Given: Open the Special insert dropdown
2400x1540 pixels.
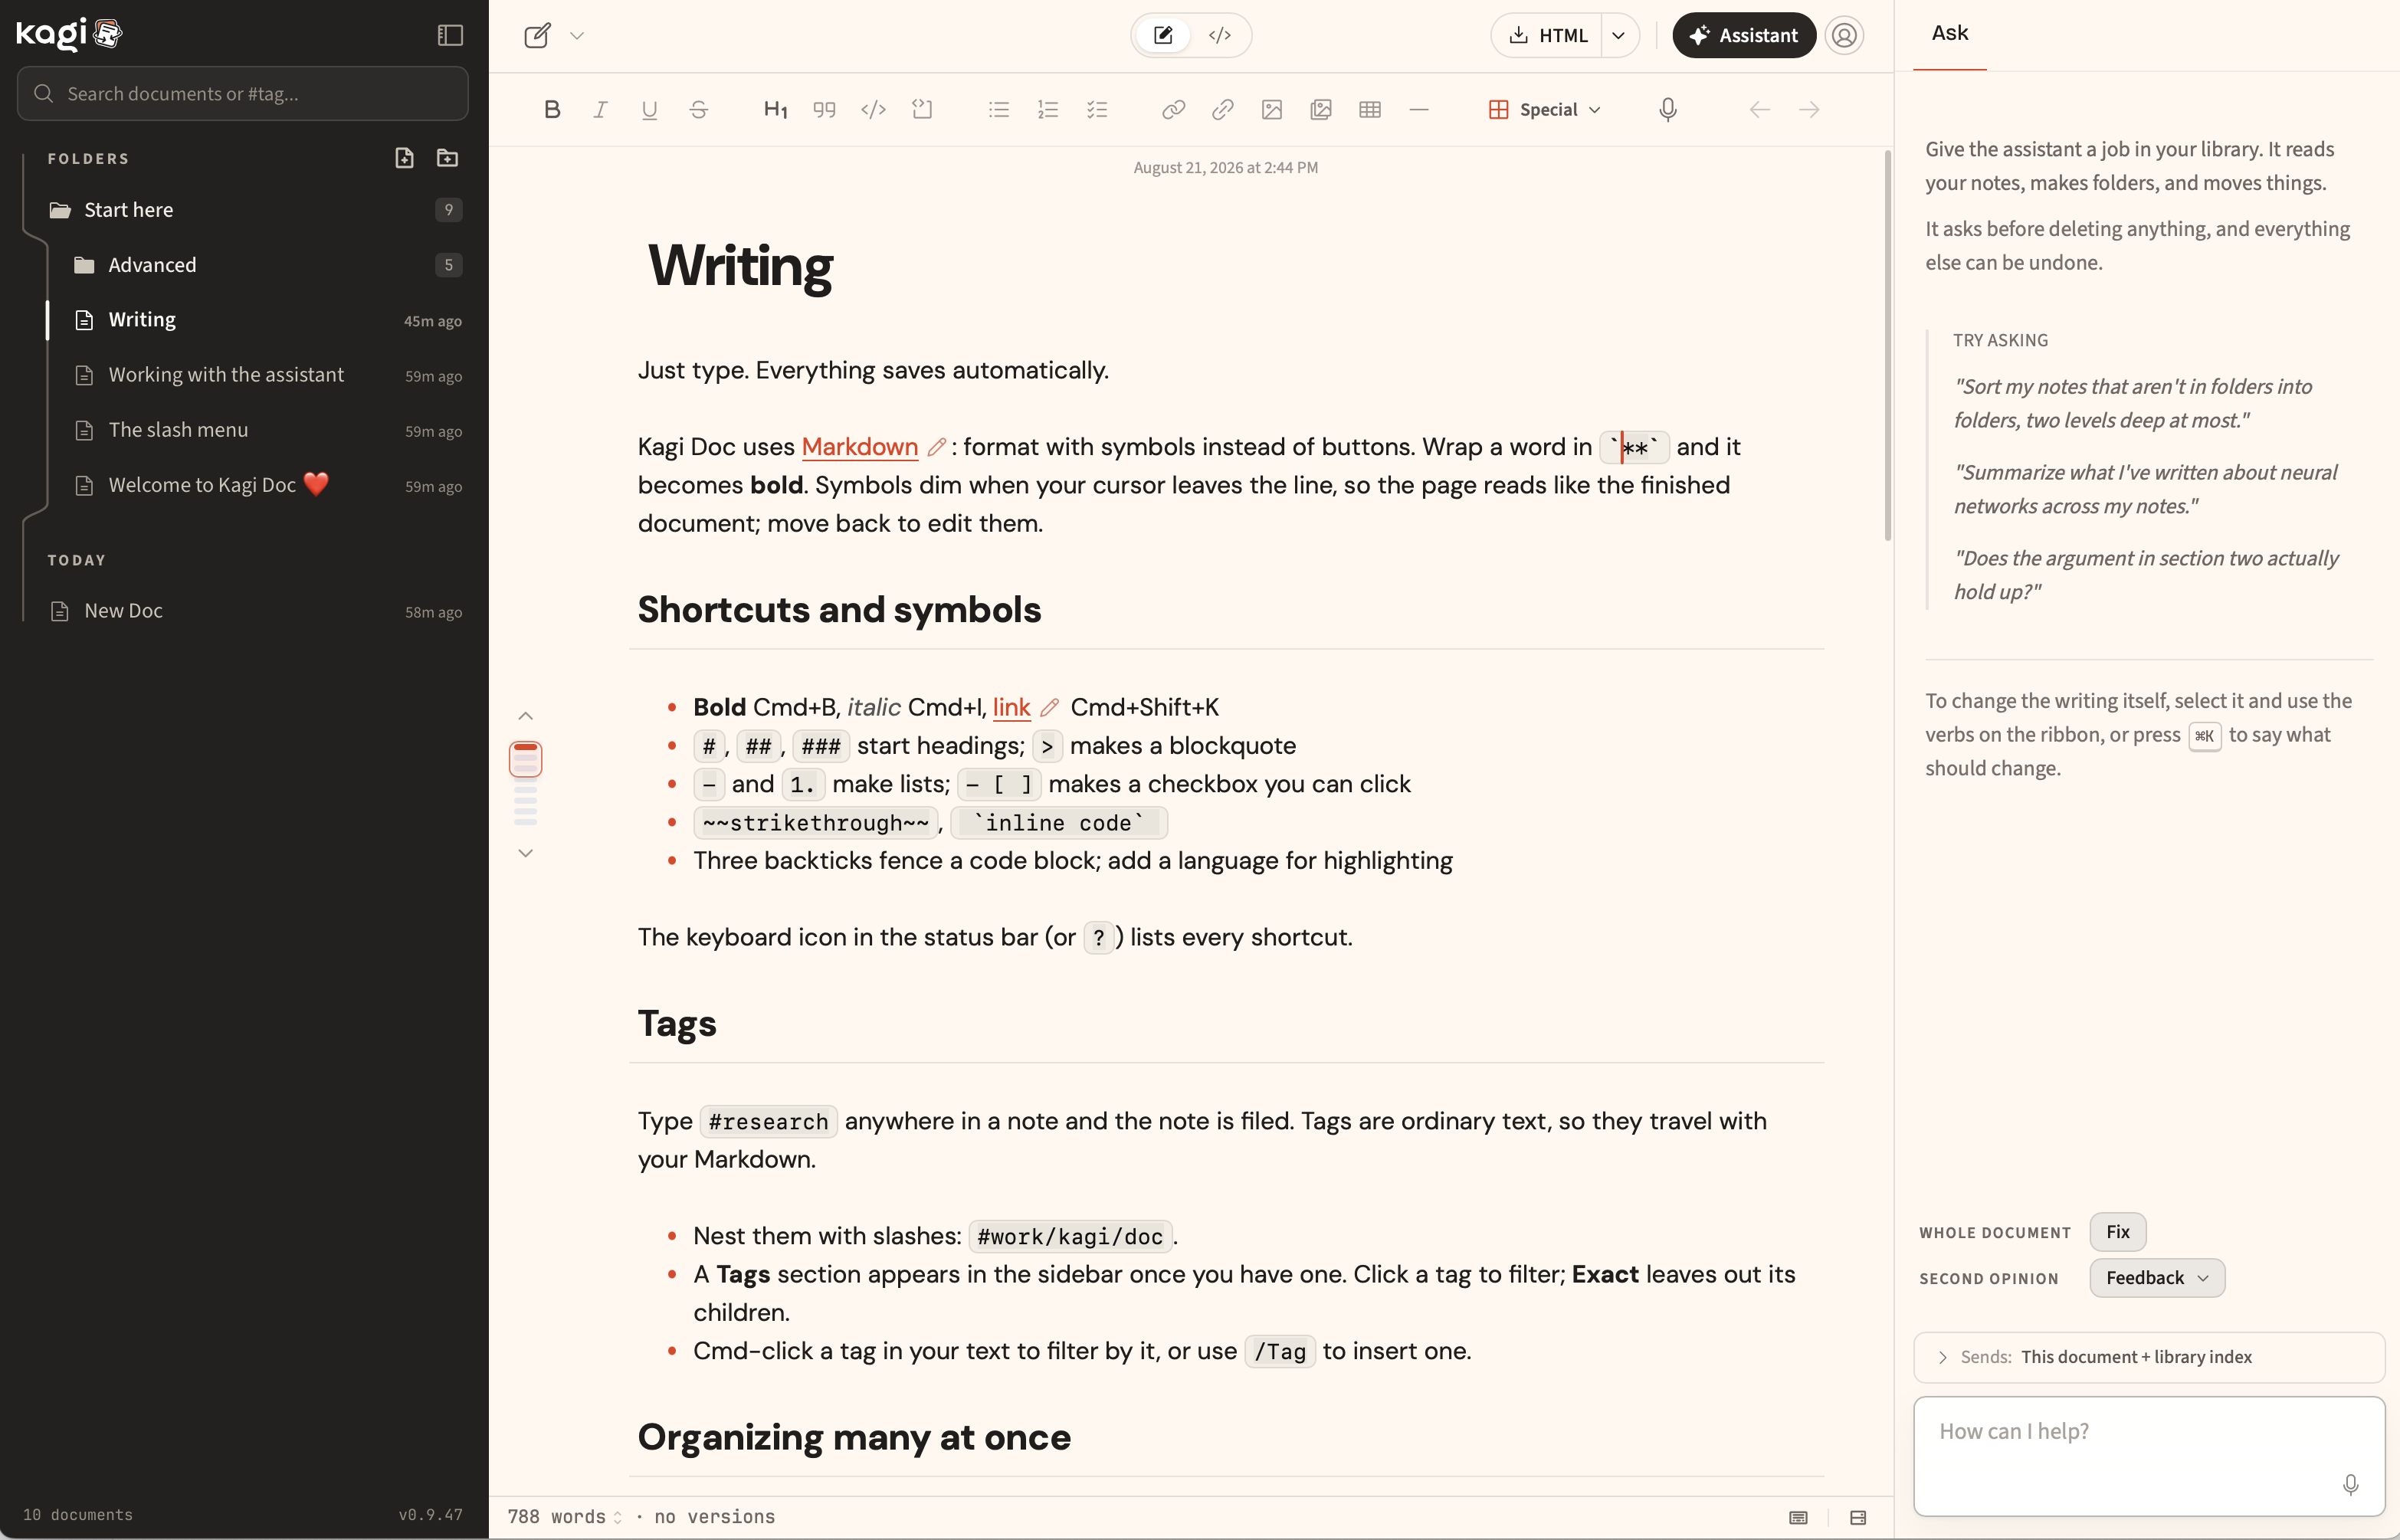Looking at the screenshot, I should (x=1545, y=110).
